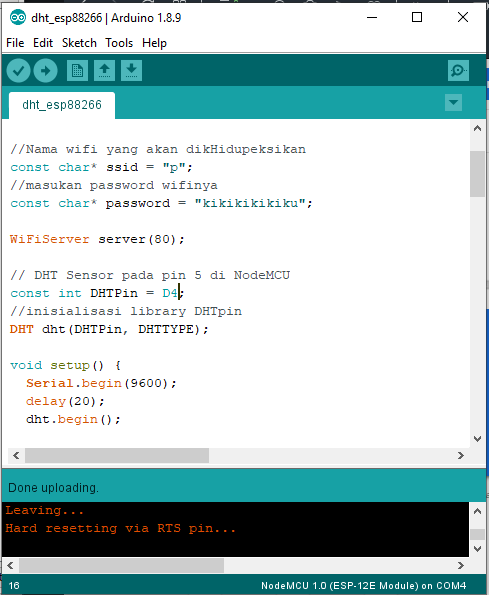Click the DHTTYPE argument in code
The width and height of the screenshot is (489, 595).
[166, 329]
